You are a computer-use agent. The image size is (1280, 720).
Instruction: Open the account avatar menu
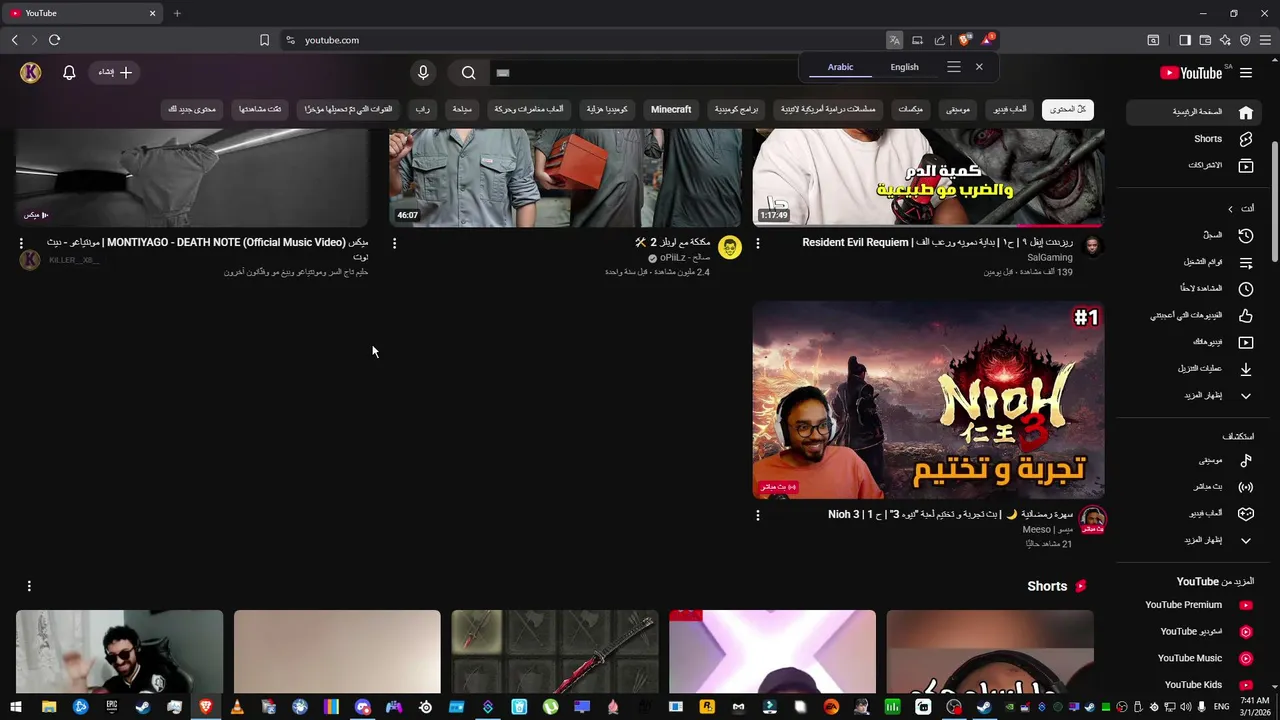tap(31, 73)
